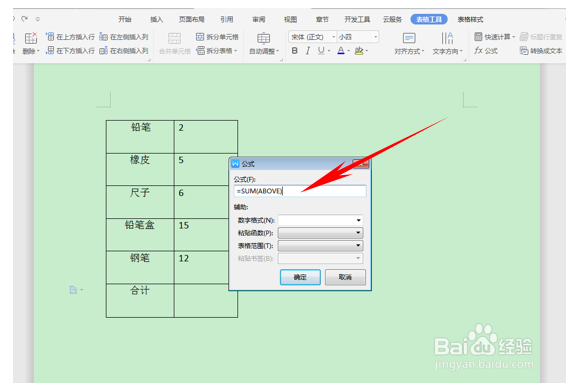Click the paste options icon left of table
Image resolution: width=566 pixels, height=384 pixels.
coord(73,289)
